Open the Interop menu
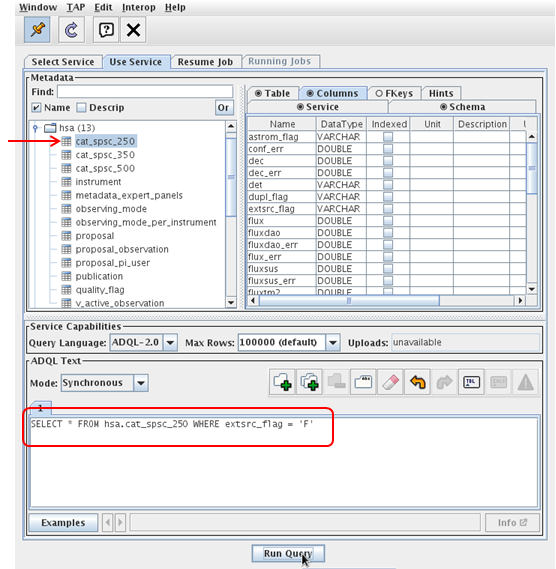 tap(139, 7)
